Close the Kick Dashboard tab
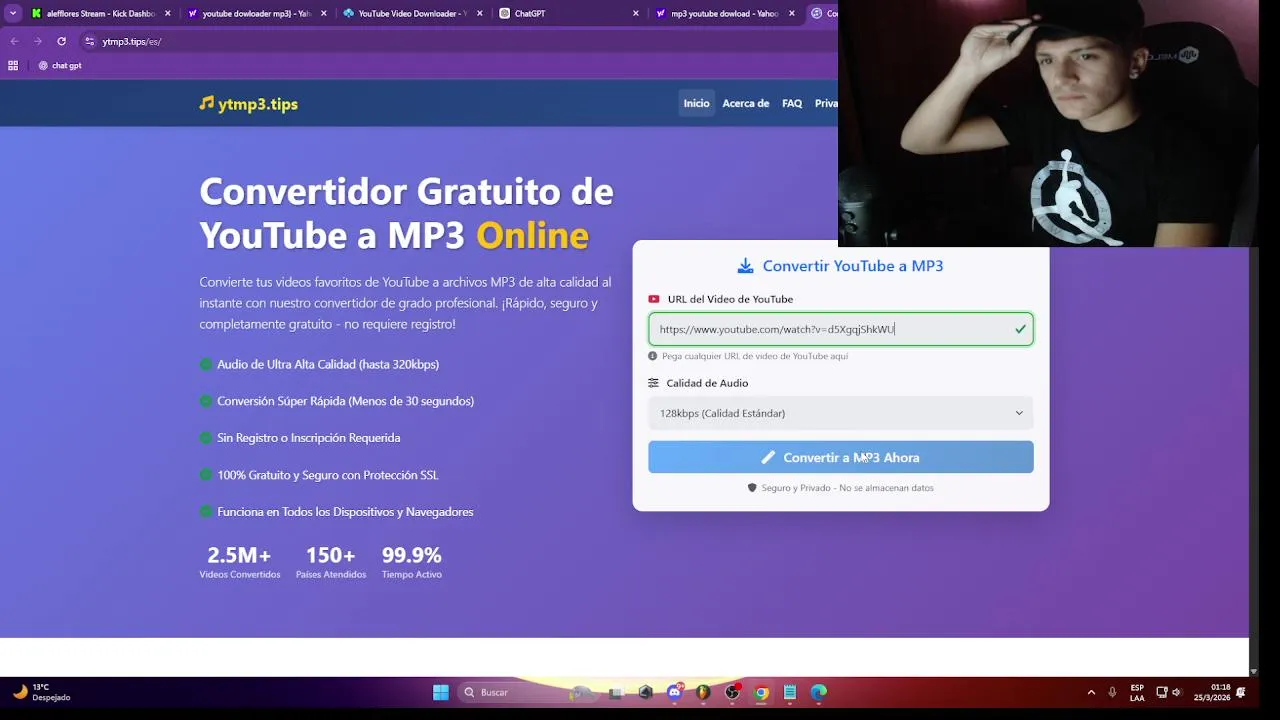Viewport: 1280px width, 720px height. coord(167,14)
